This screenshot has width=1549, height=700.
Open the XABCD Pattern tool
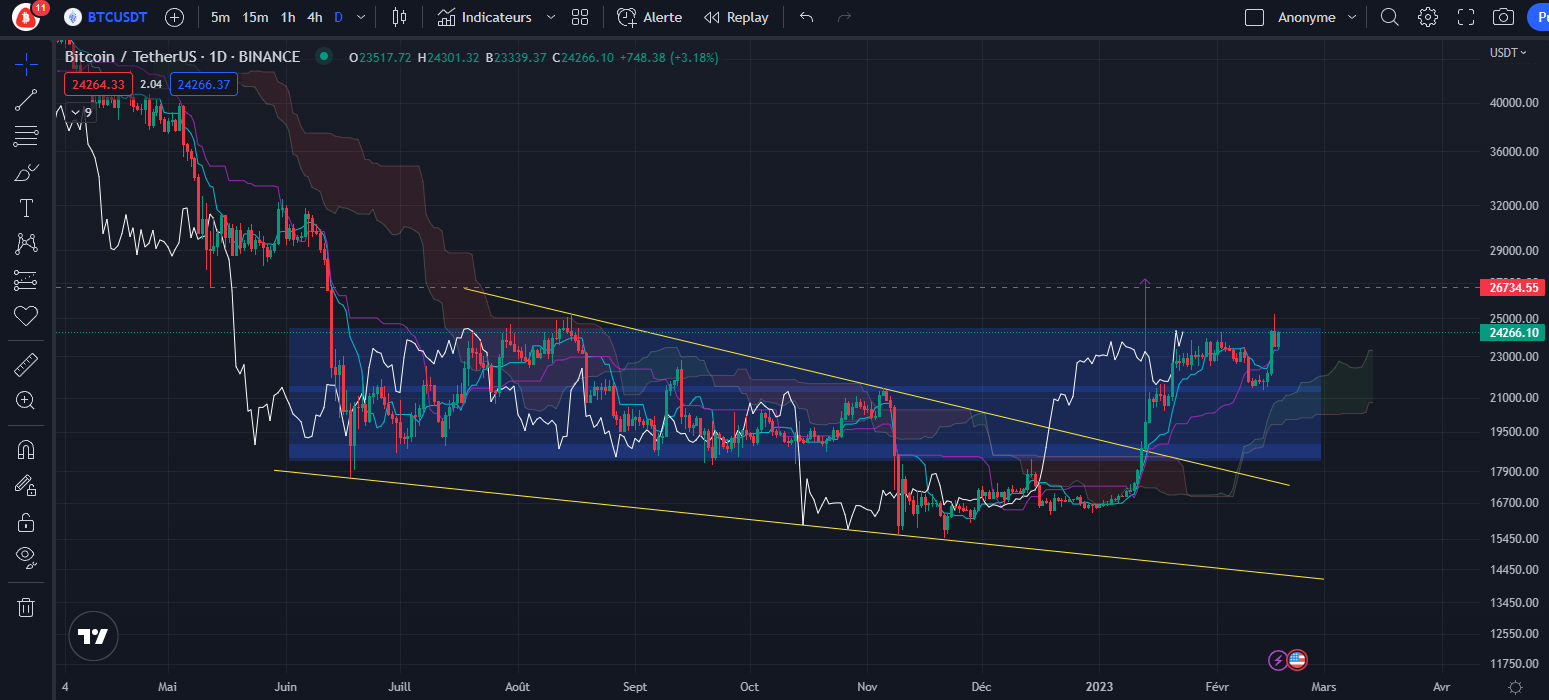tap(26, 243)
